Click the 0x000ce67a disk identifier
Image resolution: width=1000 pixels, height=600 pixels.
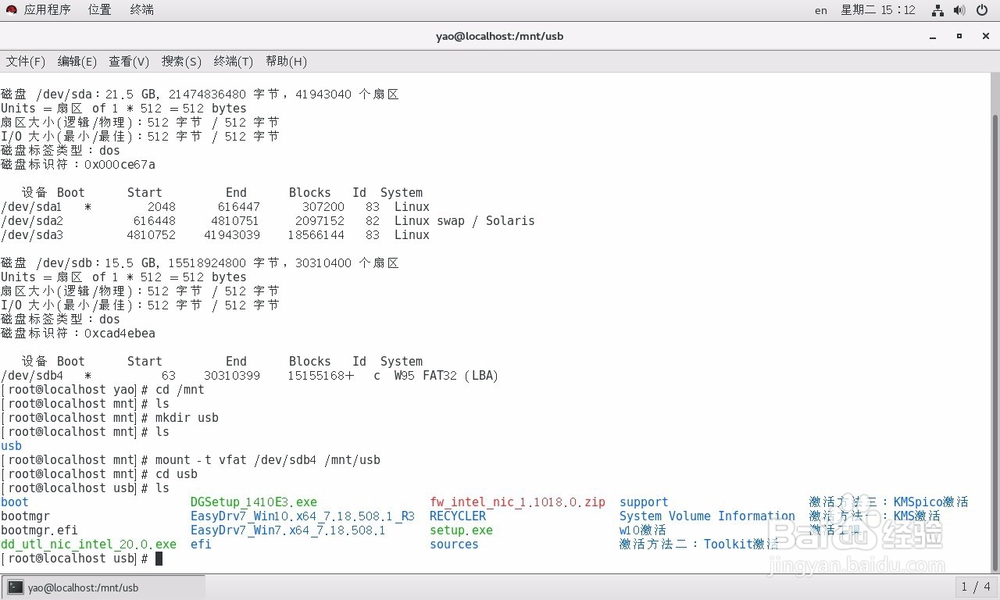pyautogui.click(x=119, y=165)
